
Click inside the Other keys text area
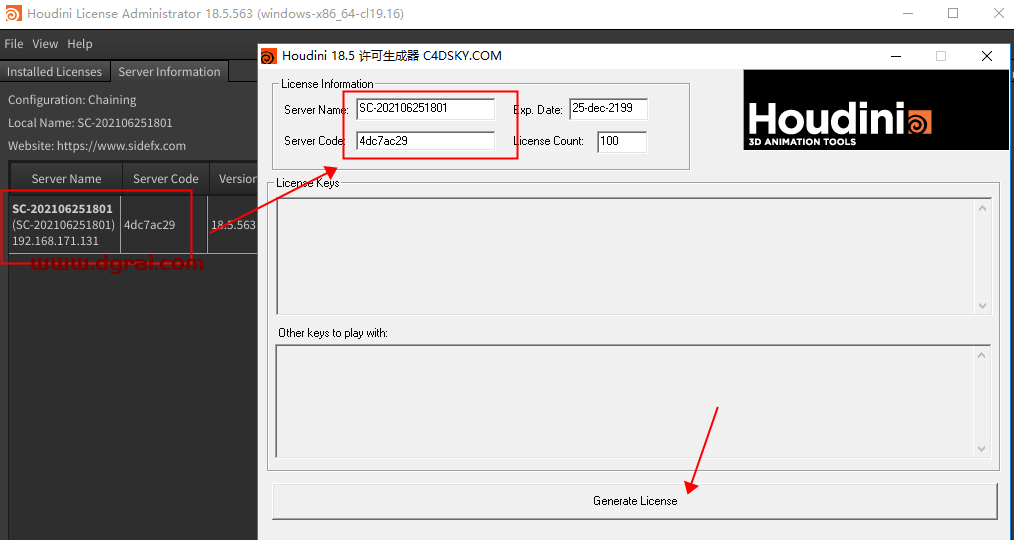[626, 402]
